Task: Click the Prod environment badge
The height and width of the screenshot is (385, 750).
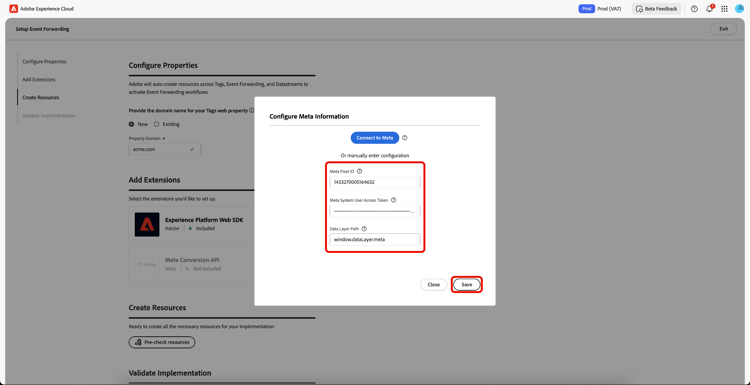Action: 586,9
